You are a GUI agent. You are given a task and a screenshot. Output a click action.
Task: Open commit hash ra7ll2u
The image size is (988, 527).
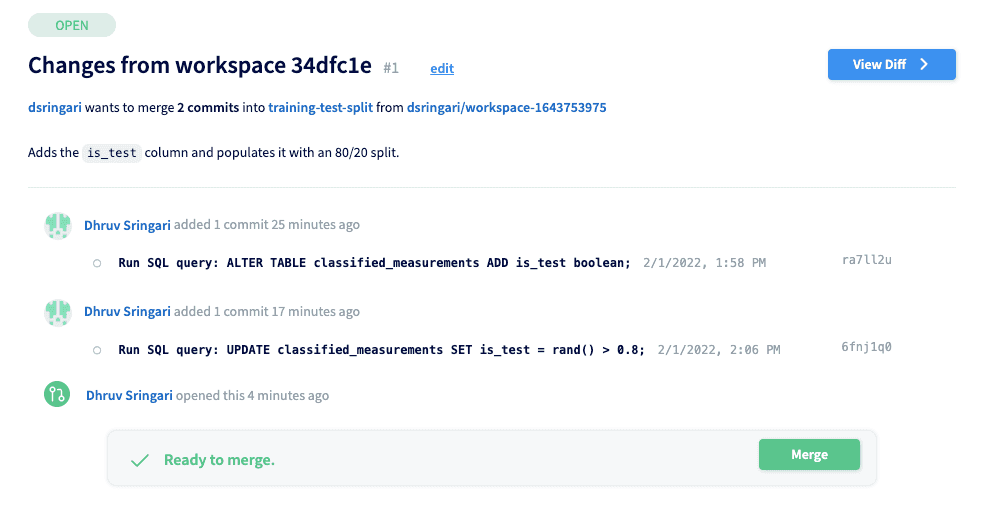click(866, 260)
